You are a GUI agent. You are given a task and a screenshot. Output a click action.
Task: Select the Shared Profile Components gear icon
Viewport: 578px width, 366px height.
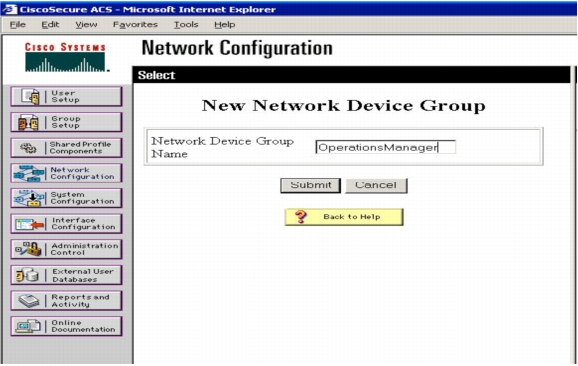tap(28, 148)
